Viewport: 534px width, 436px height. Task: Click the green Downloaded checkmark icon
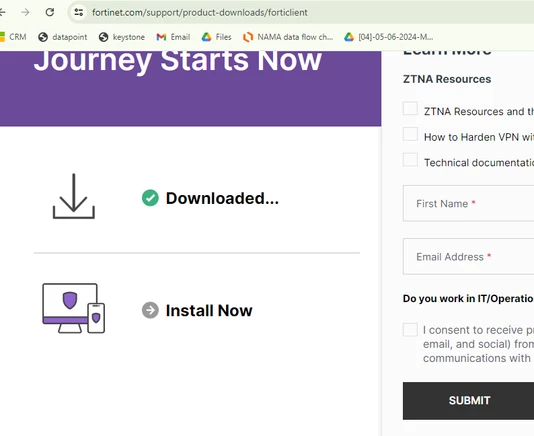[x=150, y=198]
